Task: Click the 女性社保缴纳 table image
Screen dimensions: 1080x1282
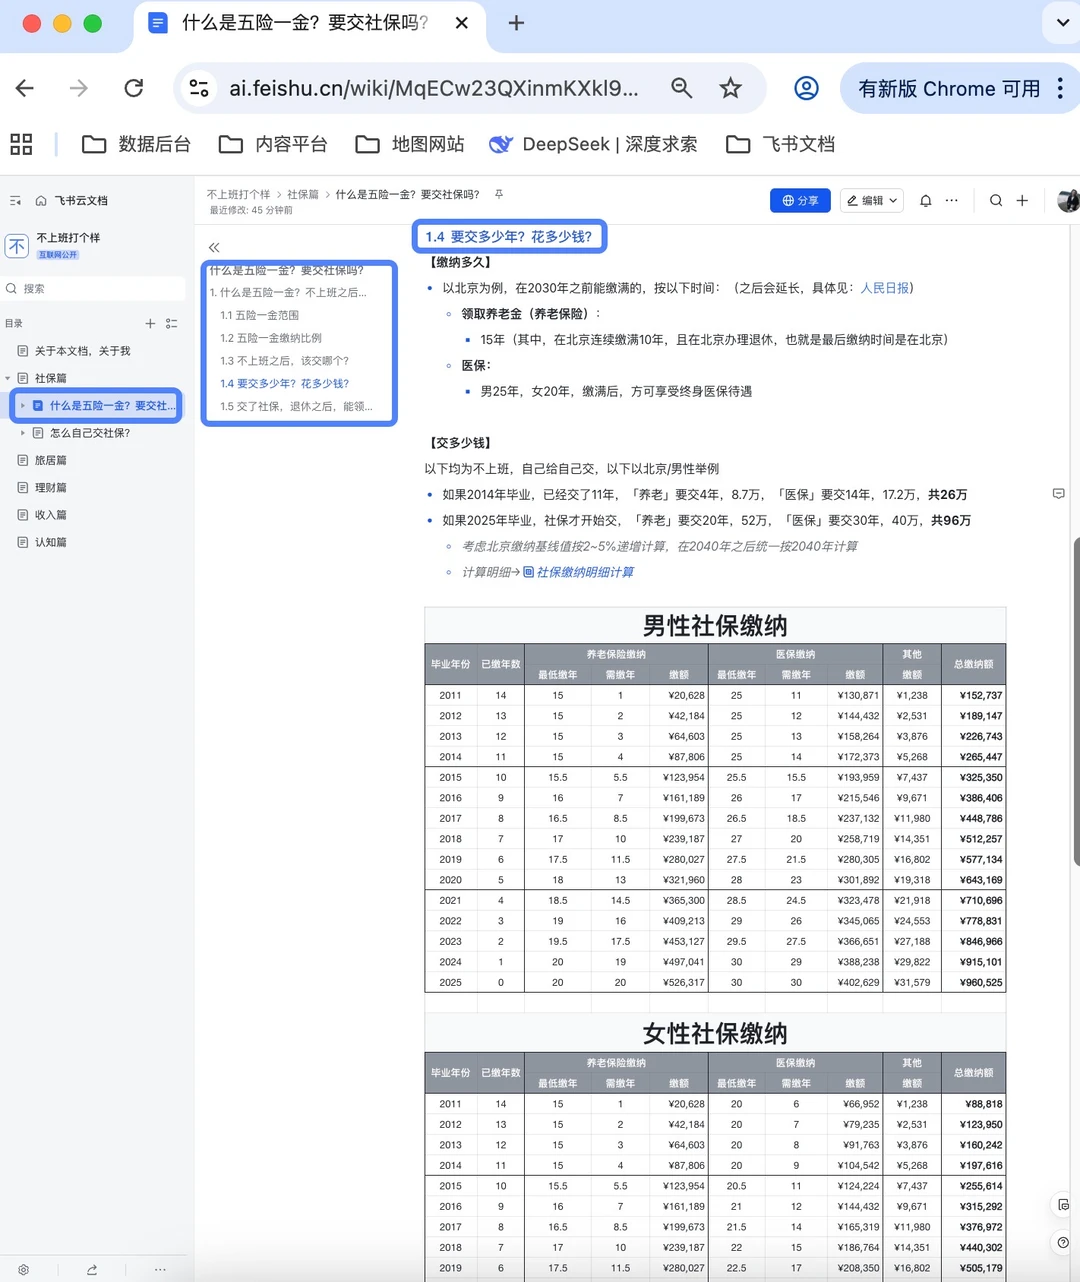Action: coord(715,1147)
